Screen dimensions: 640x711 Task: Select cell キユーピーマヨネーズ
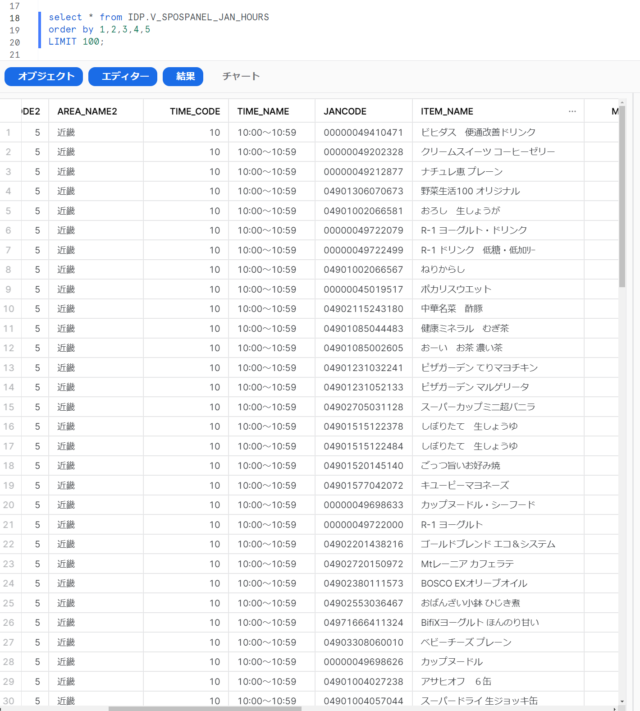tap(498, 485)
